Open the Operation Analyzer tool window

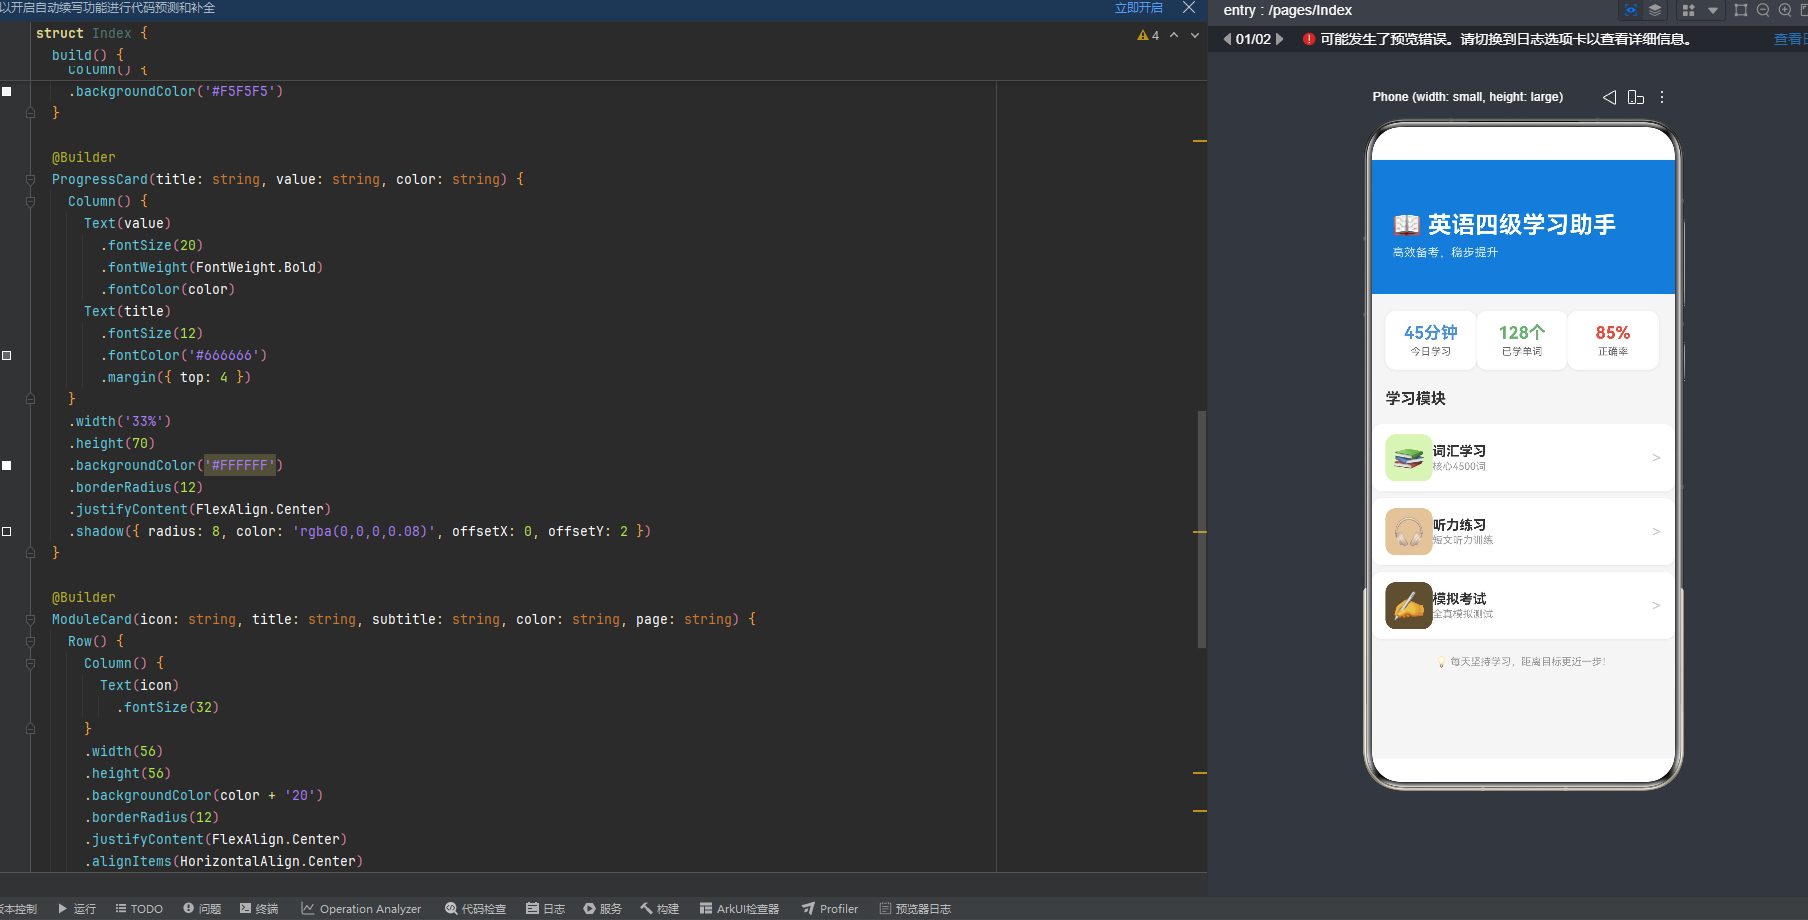pyautogui.click(x=361, y=909)
